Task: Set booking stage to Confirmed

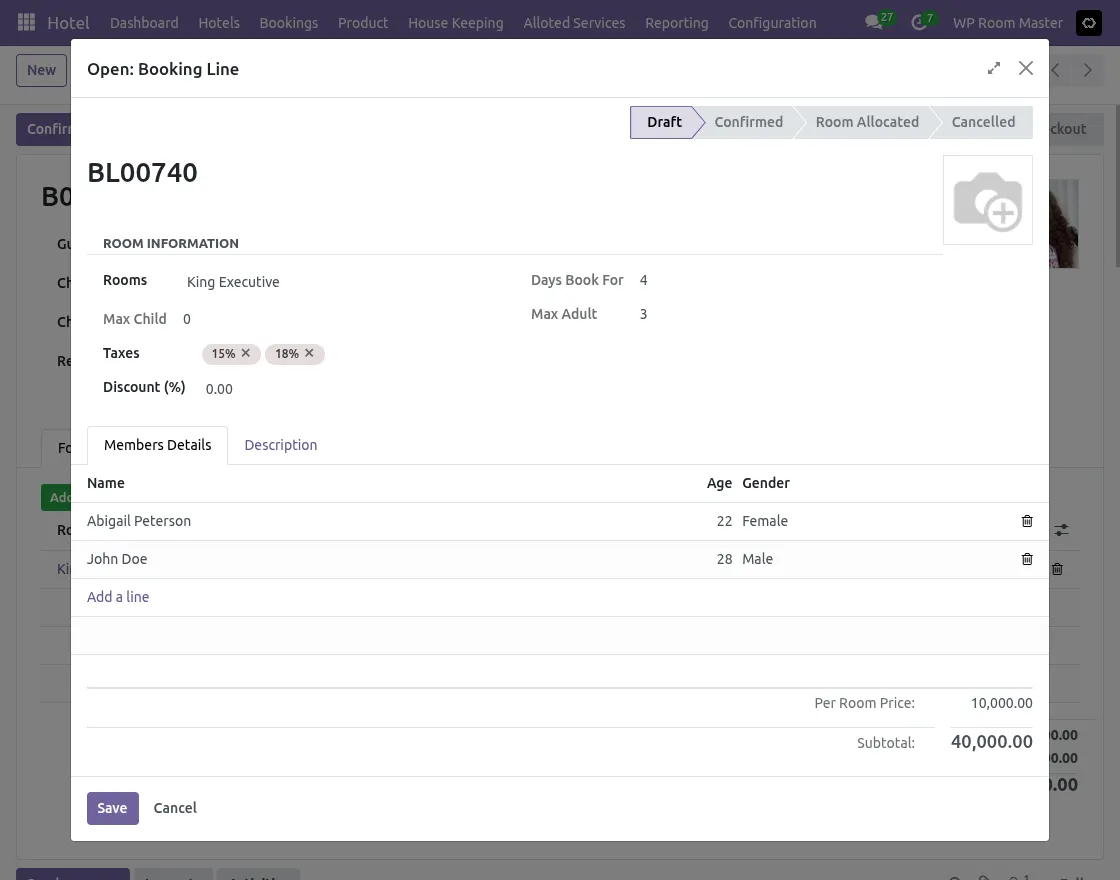Action: pos(748,121)
